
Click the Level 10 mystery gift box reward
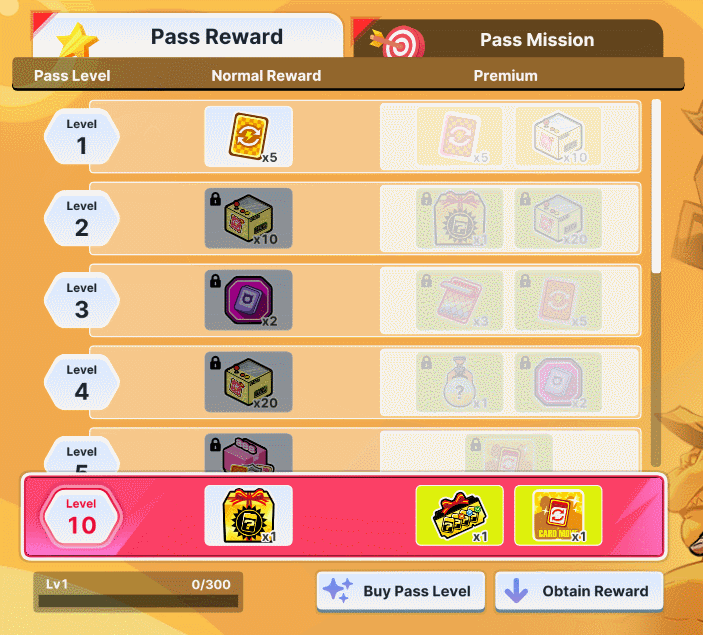click(x=248, y=515)
